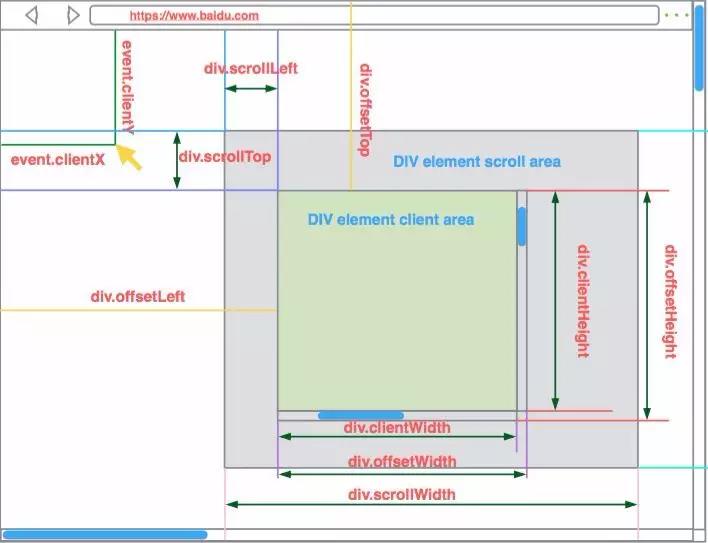
Task: Click the vertical div.offsetHeight label
Action: coord(671,302)
